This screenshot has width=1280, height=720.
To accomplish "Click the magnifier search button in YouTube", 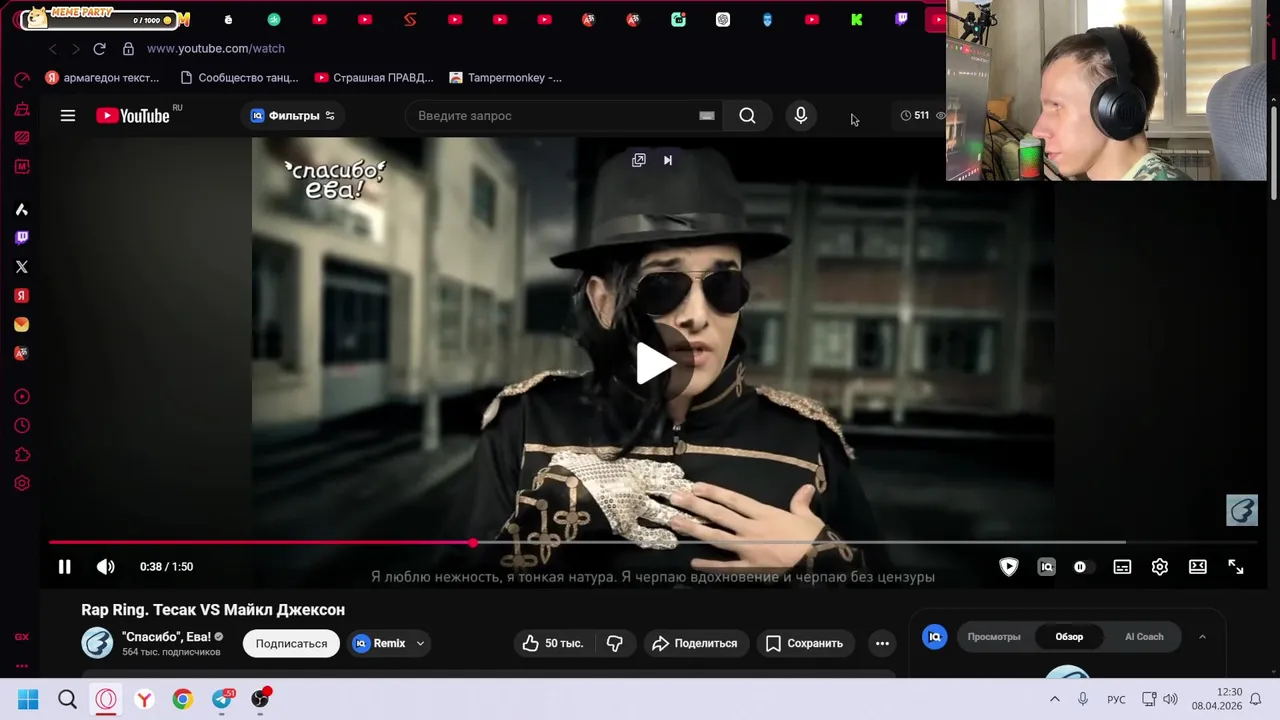I will tap(747, 116).
